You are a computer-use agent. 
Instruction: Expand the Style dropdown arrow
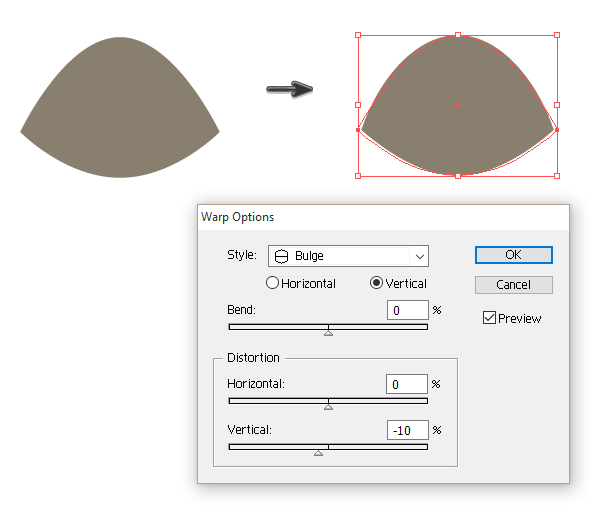point(419,256)
